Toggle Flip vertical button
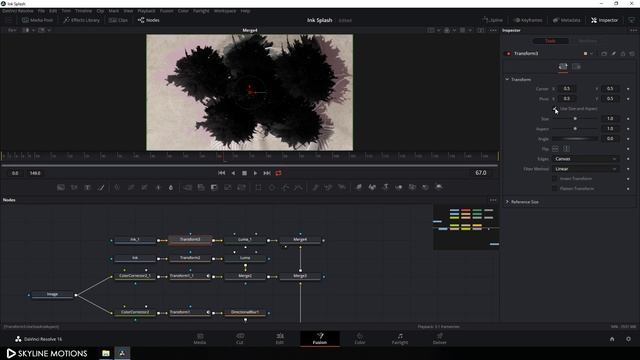Viewport: 640px width, 360px height. (567, 149)
